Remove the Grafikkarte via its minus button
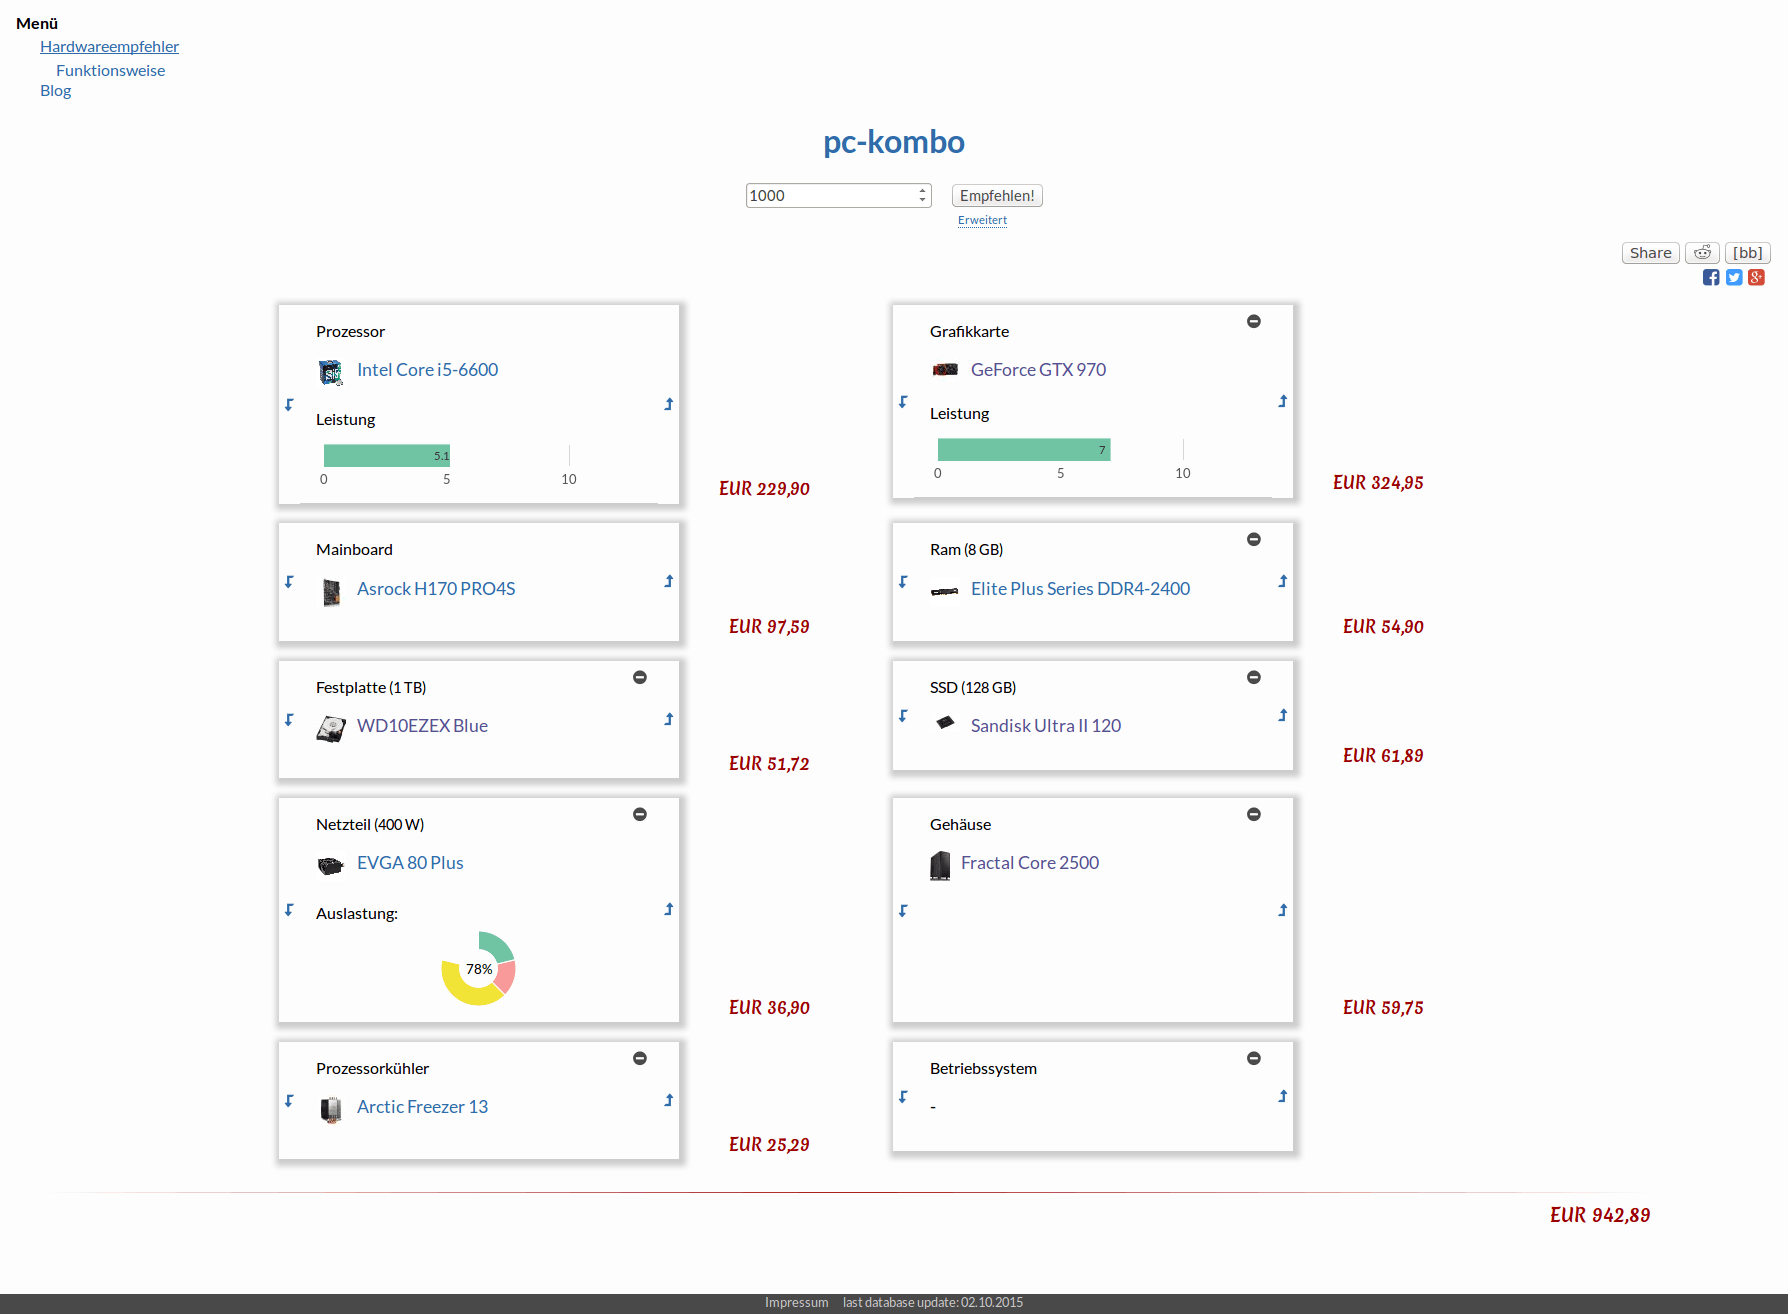The image size is (1788, 1314). 1254,321
